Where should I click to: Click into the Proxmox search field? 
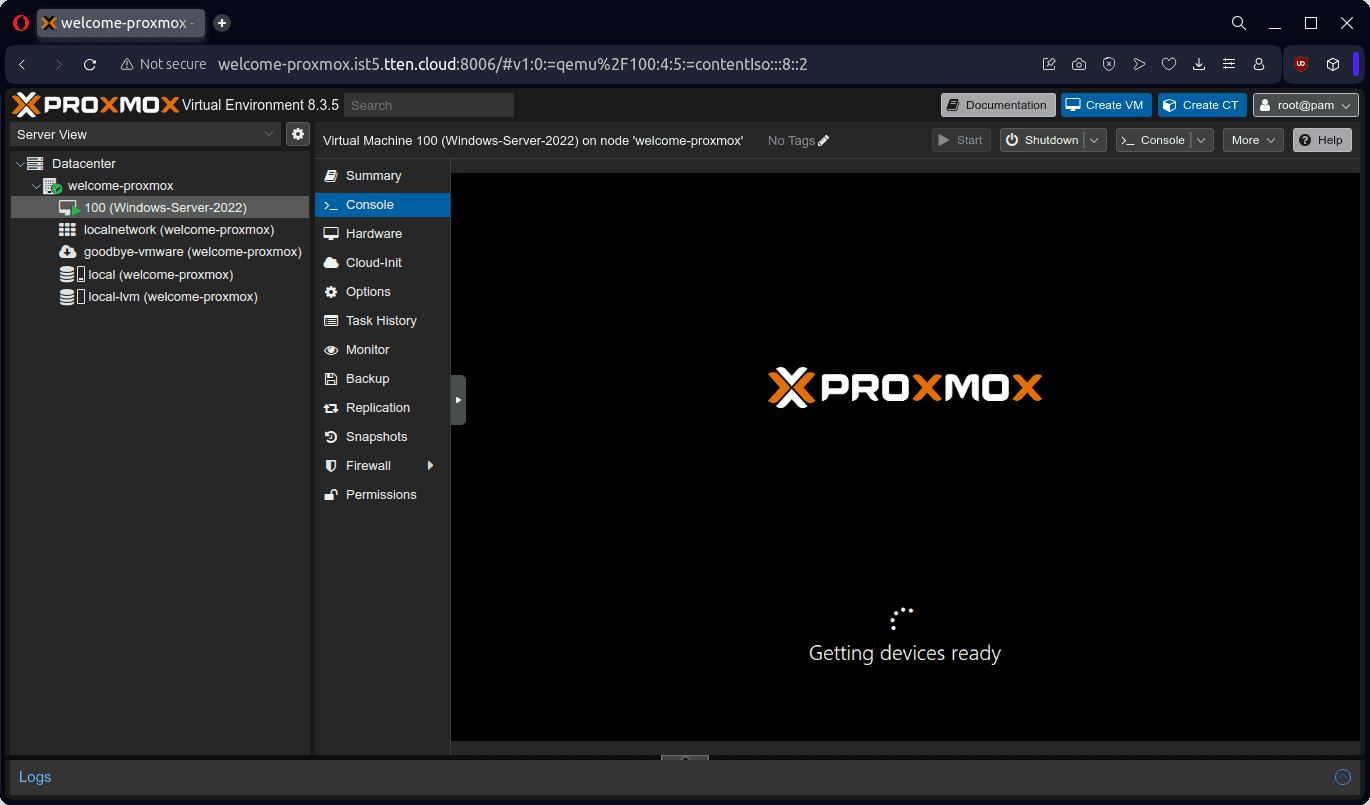pos(428,105)
